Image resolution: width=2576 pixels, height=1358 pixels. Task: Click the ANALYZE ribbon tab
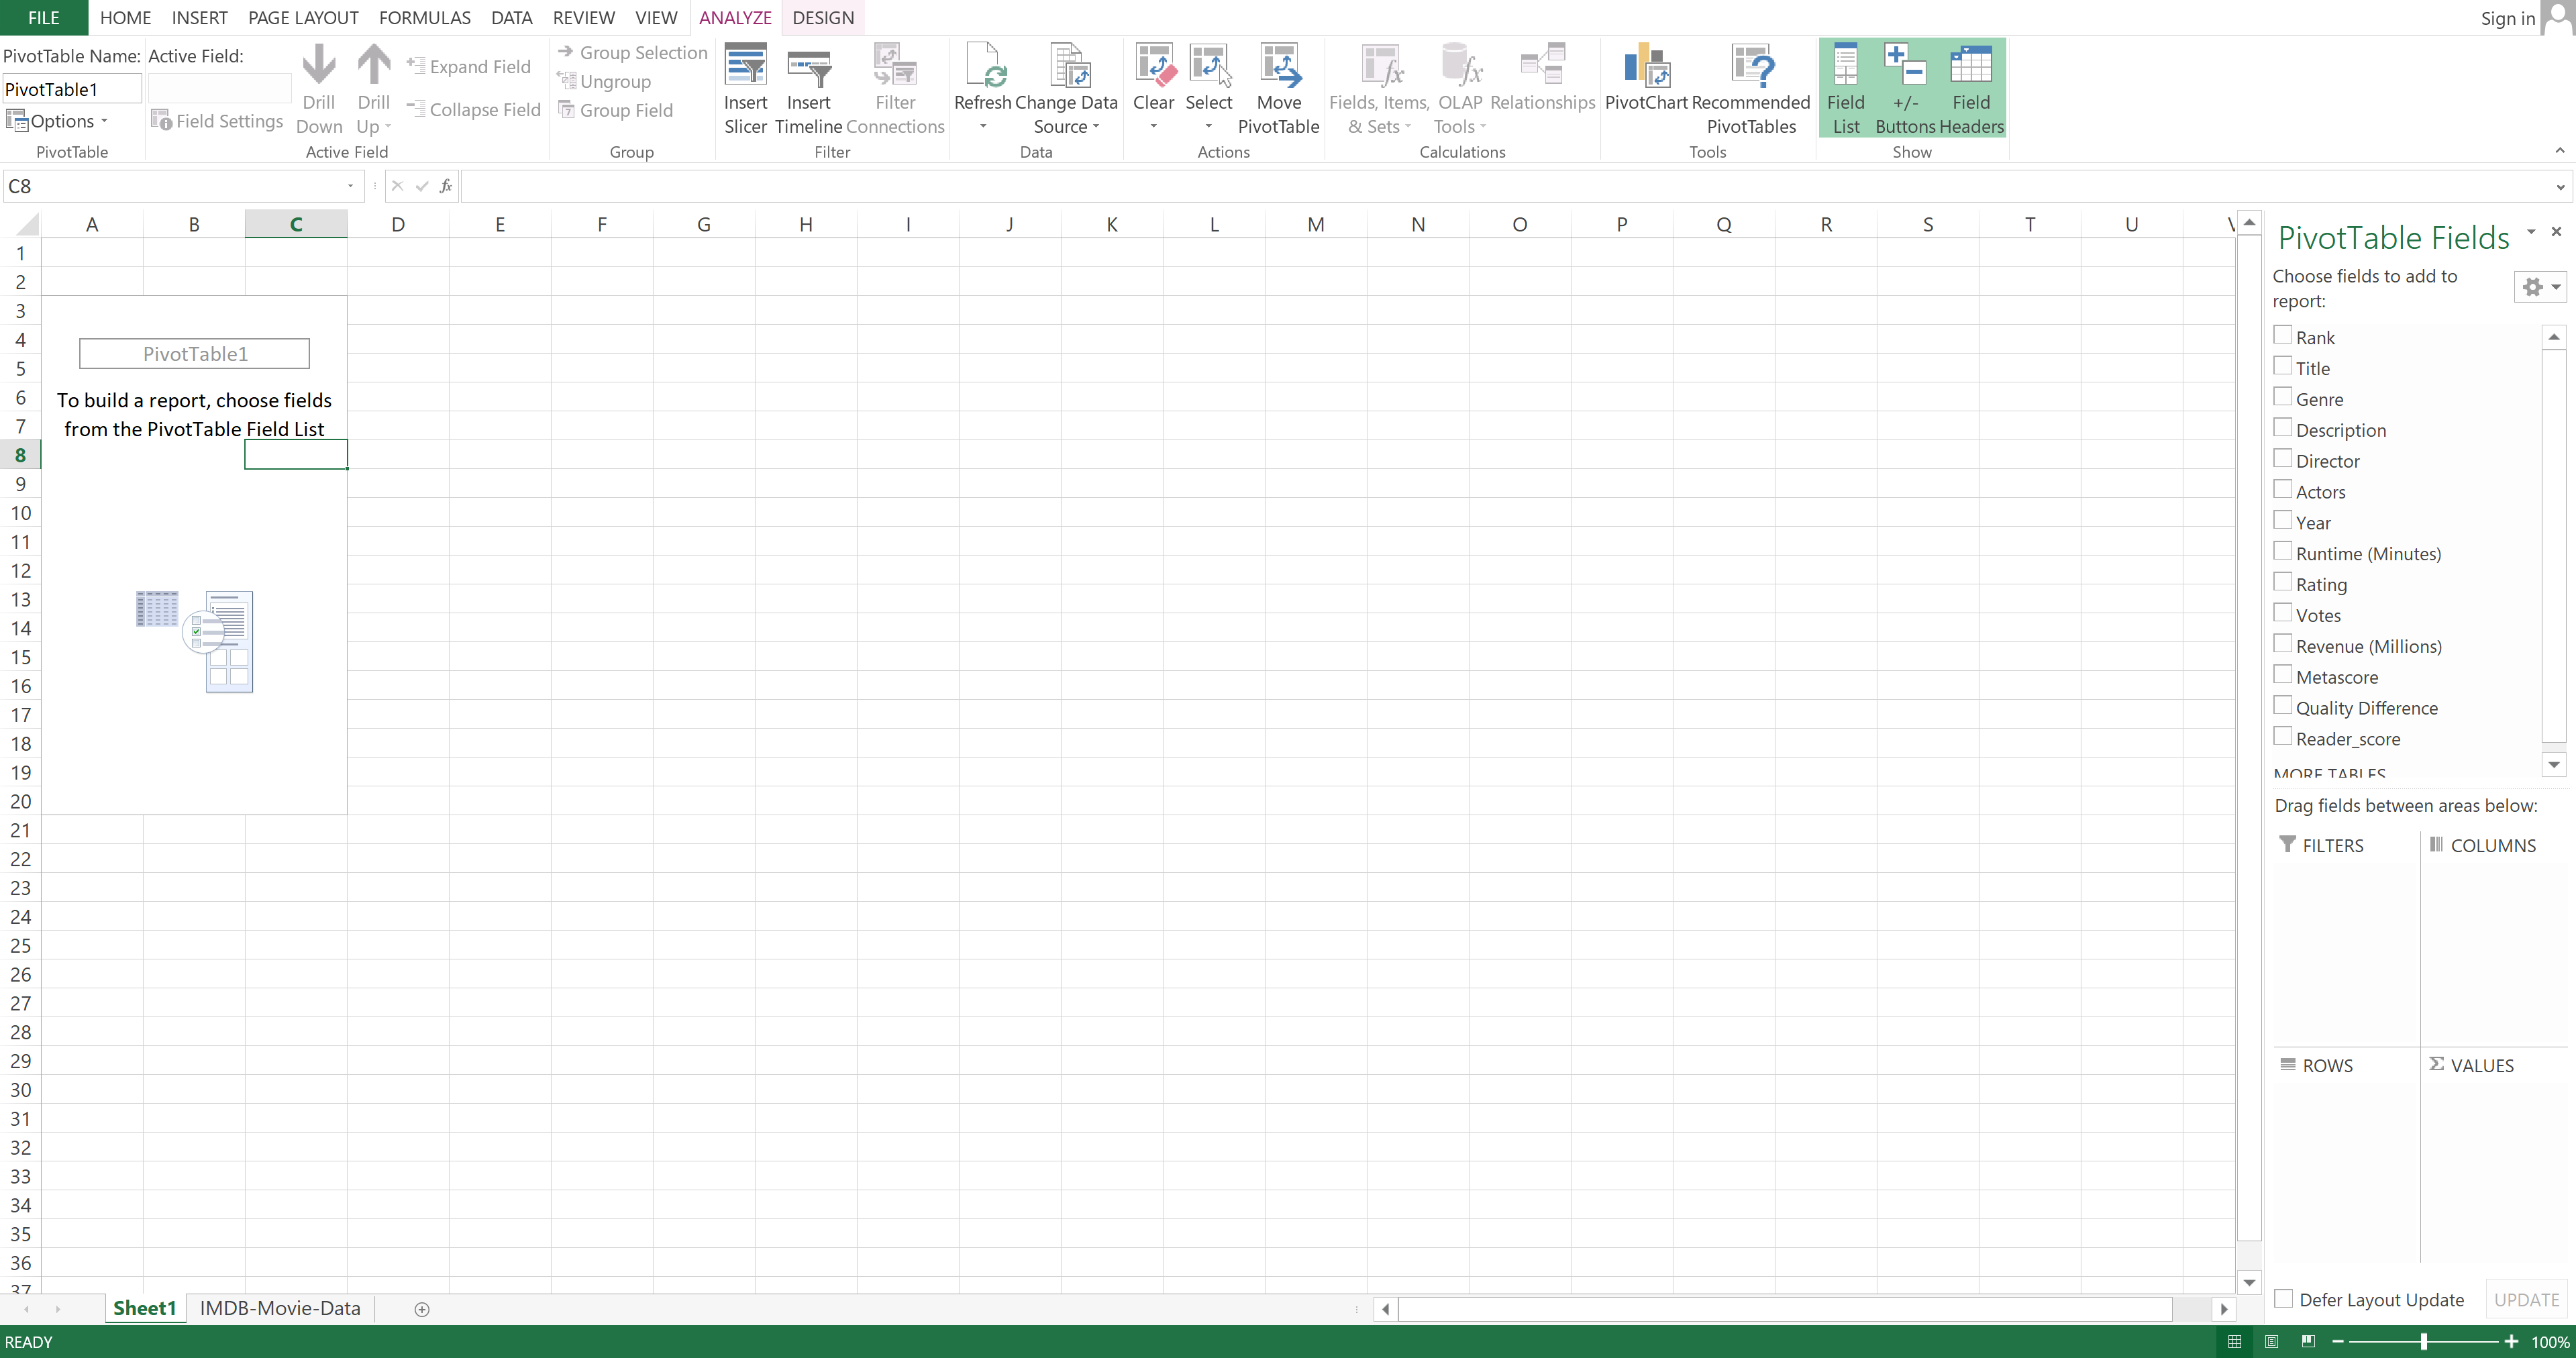coord(734,17)
